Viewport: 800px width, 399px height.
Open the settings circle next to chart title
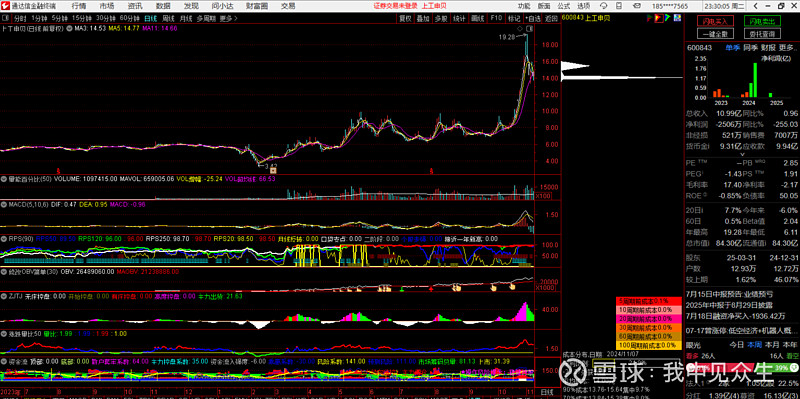point(69,29)
